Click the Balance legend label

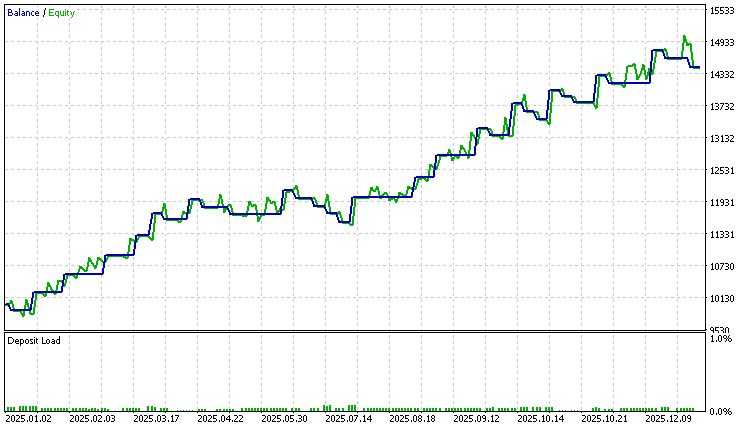click(x=23, y=13)
